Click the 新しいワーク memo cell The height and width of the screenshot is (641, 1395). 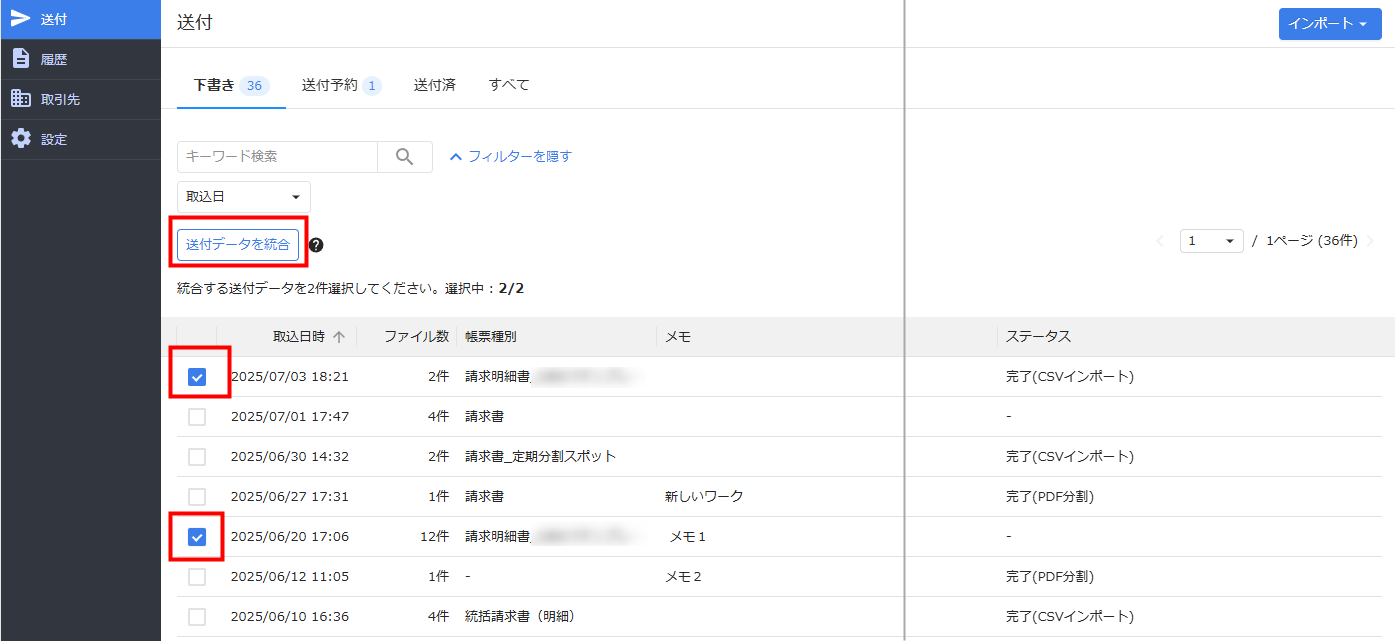point(704,497)
